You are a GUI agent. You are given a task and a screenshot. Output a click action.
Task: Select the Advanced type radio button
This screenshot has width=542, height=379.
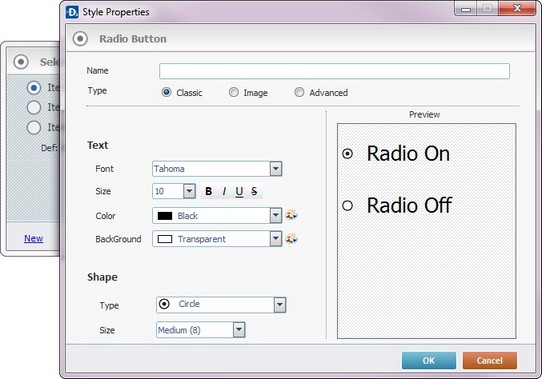[x=299, y=92]
